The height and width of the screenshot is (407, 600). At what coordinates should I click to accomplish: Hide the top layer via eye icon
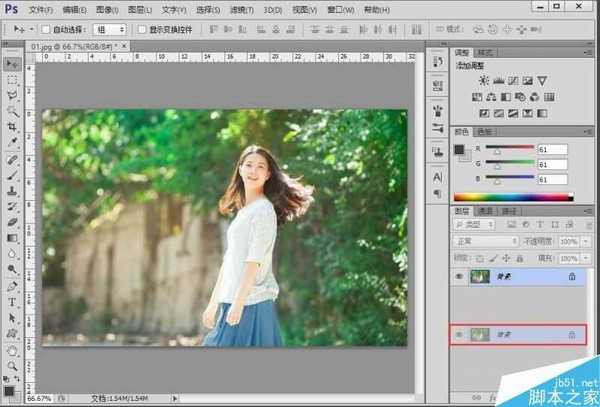(x=460, y=276)
